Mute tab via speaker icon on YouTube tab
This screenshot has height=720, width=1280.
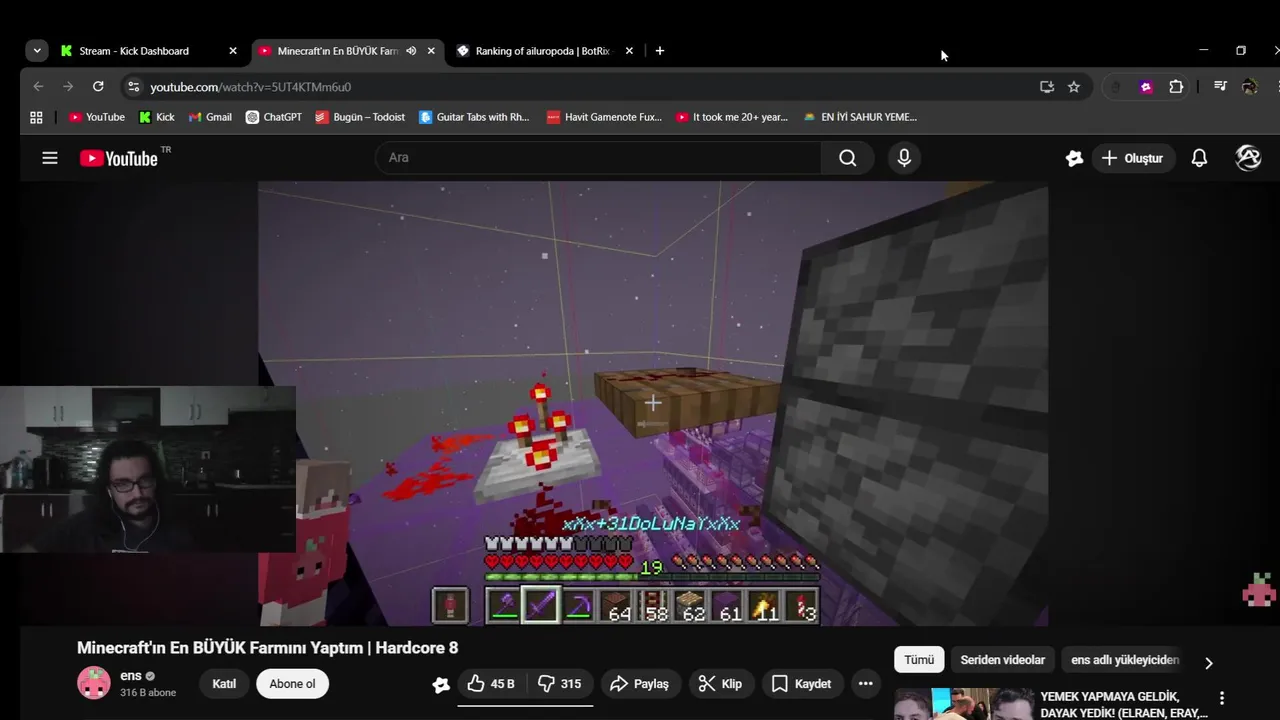coord(411,51)
